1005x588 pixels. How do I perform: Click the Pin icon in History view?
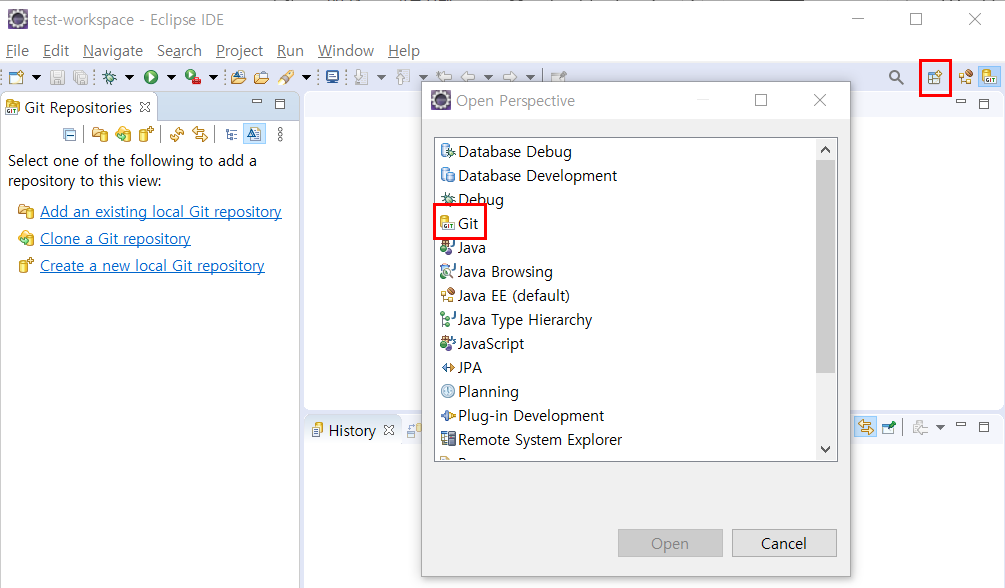click(889, 427)
